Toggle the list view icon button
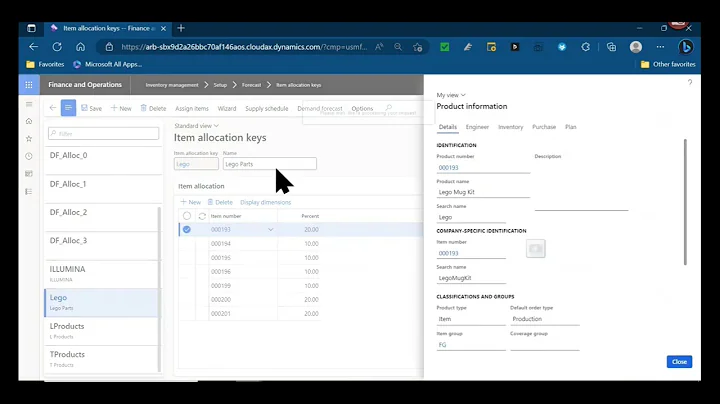720x404 pixels. click(68, 108)
